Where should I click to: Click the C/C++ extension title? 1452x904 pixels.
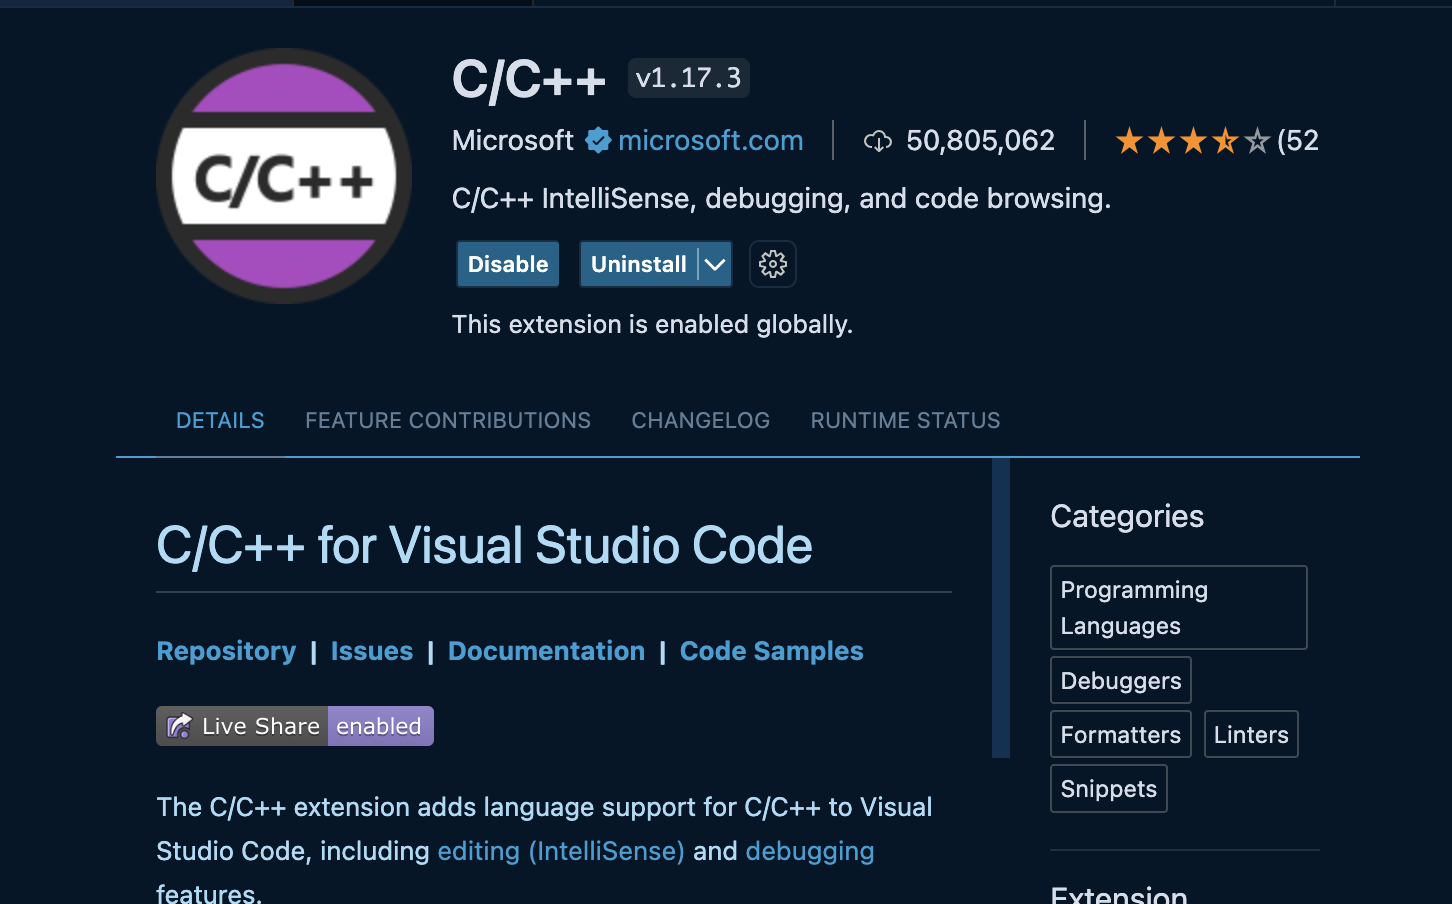[x=529, y=80]
